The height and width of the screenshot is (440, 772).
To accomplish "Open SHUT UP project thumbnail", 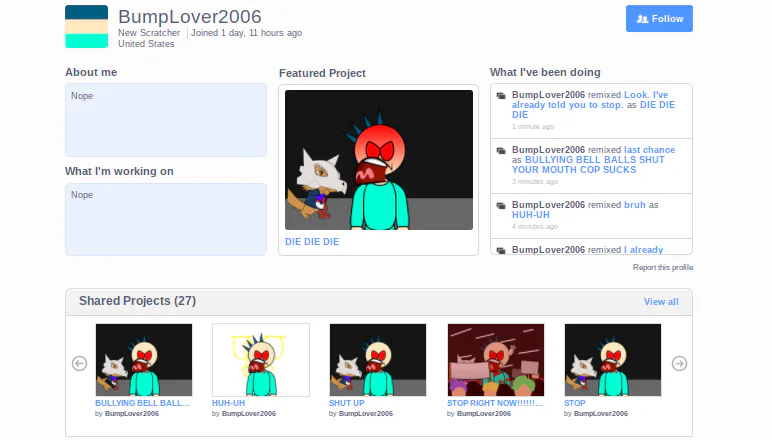I will [x=378, y=360].
